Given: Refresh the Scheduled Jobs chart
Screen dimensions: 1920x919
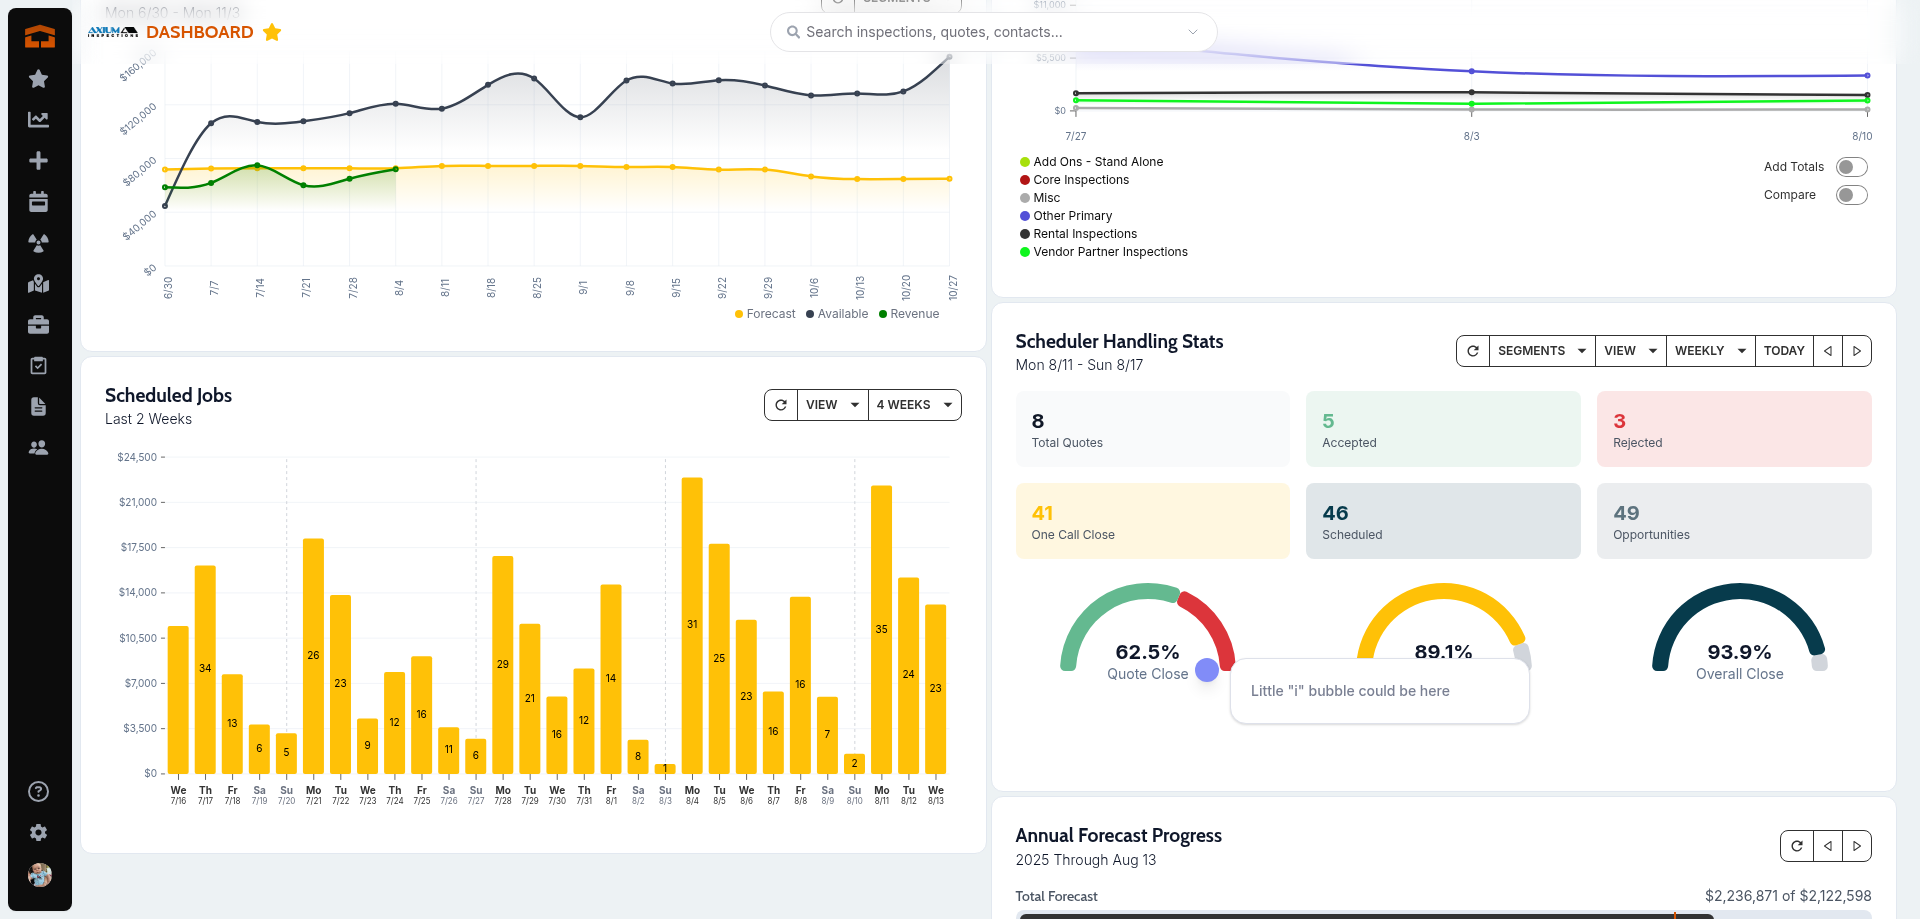Looking at the screenshot, I should (x=781, y=405).
